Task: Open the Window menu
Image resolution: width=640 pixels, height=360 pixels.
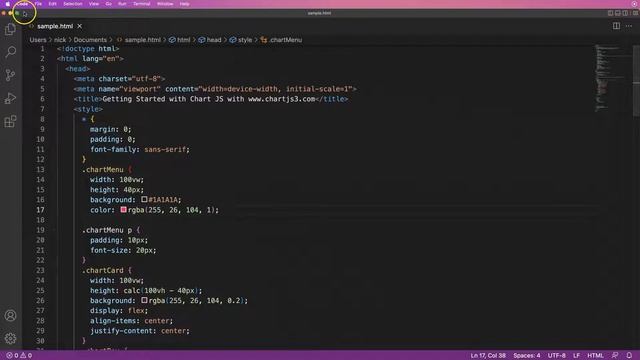Action: point(165,4)
